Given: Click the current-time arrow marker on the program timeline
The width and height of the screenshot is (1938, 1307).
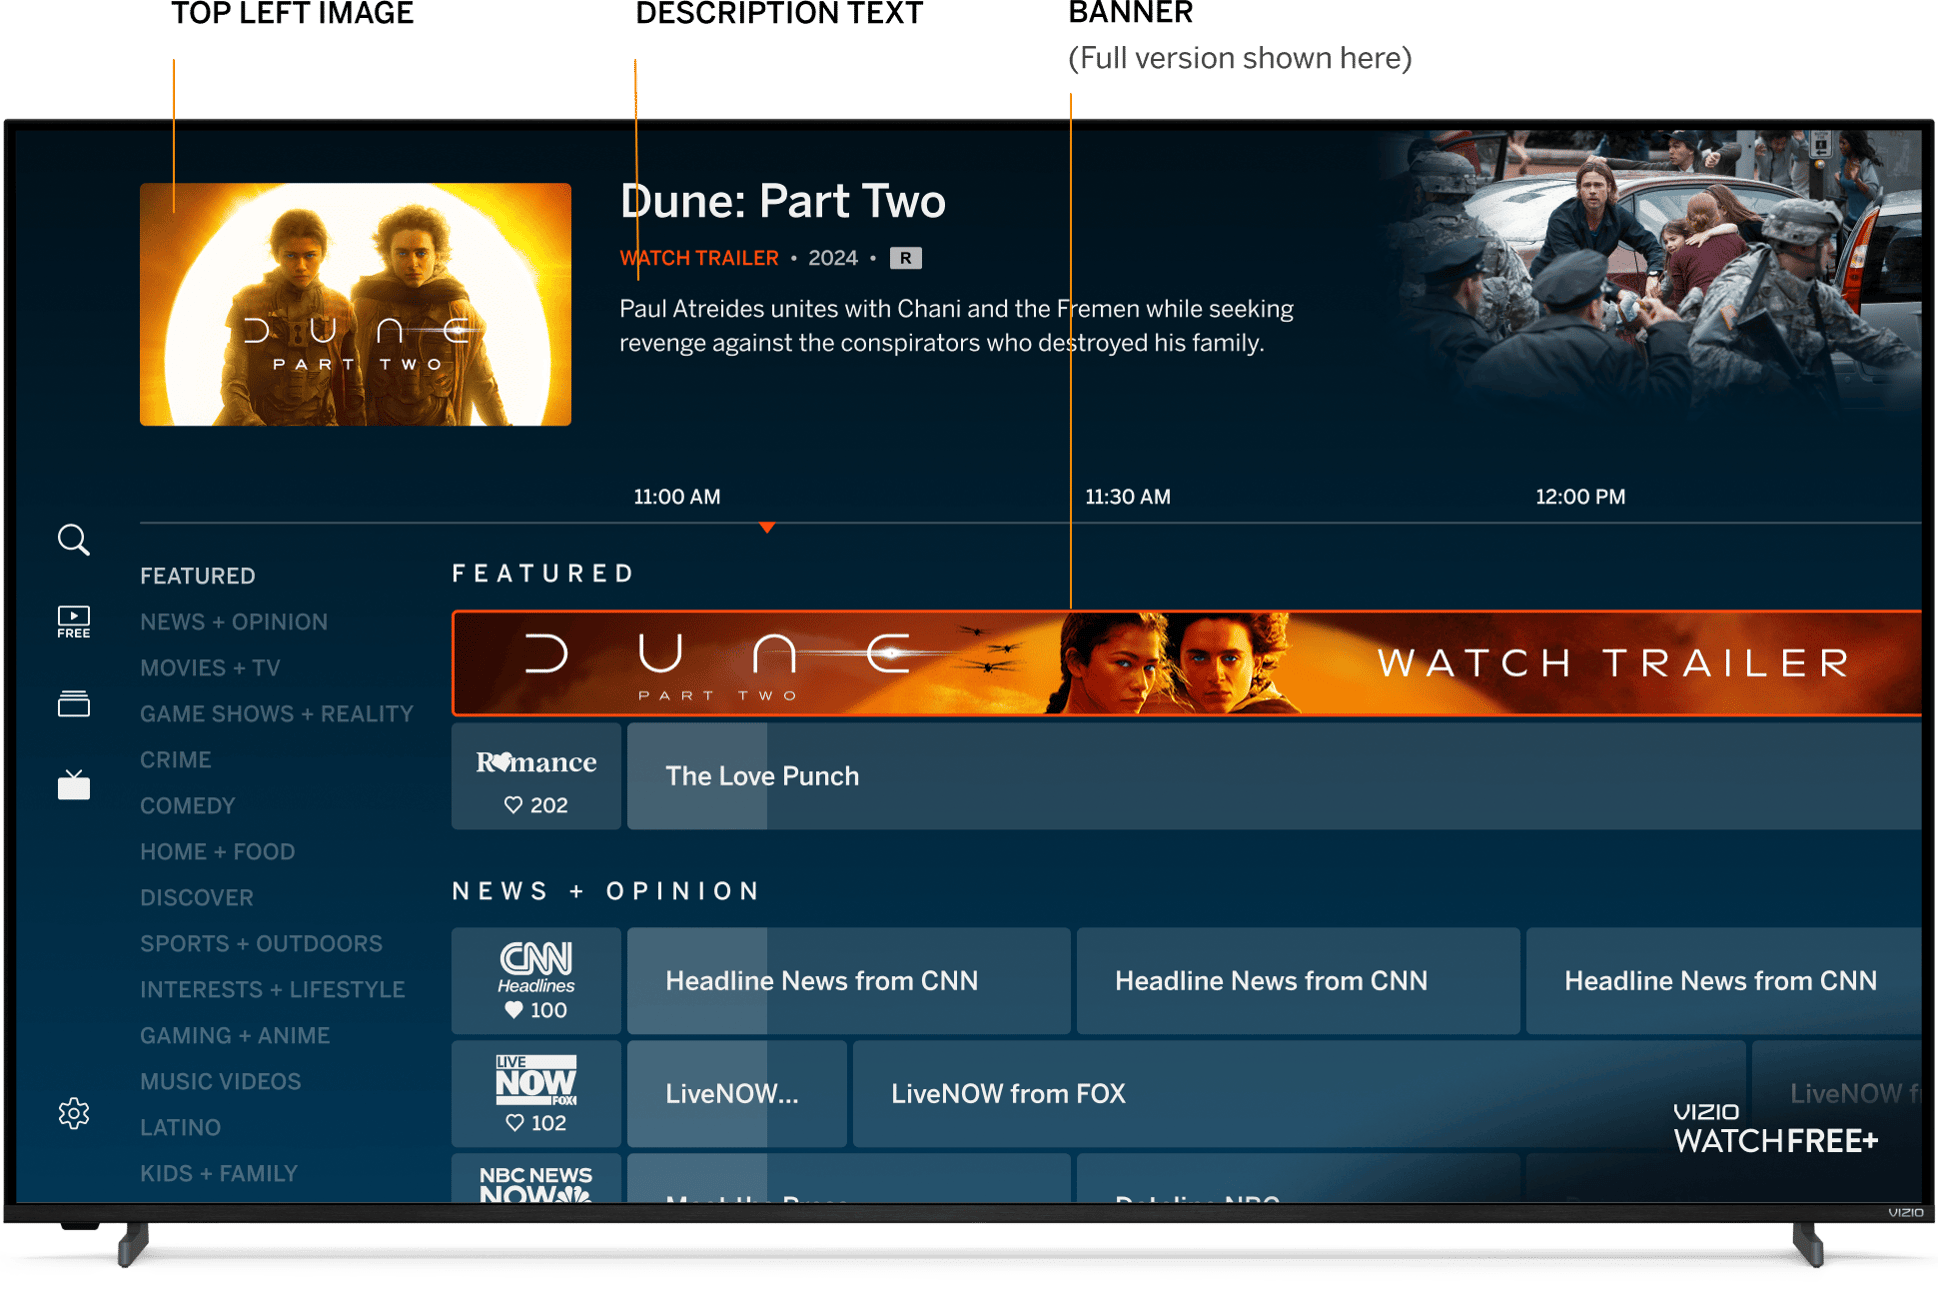Looking at the screenshot, I should tap(767, 524).
